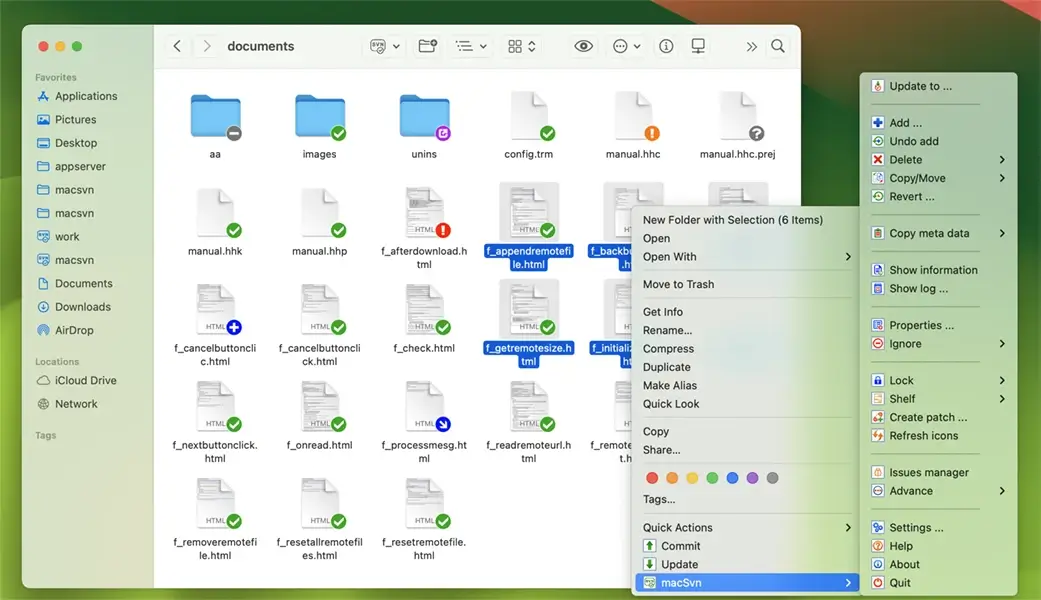The height and width of the screenshot is (600, 1041).
Task: Expand the Copy meta data submenu arrow
Action: [x=1002, y=234]
